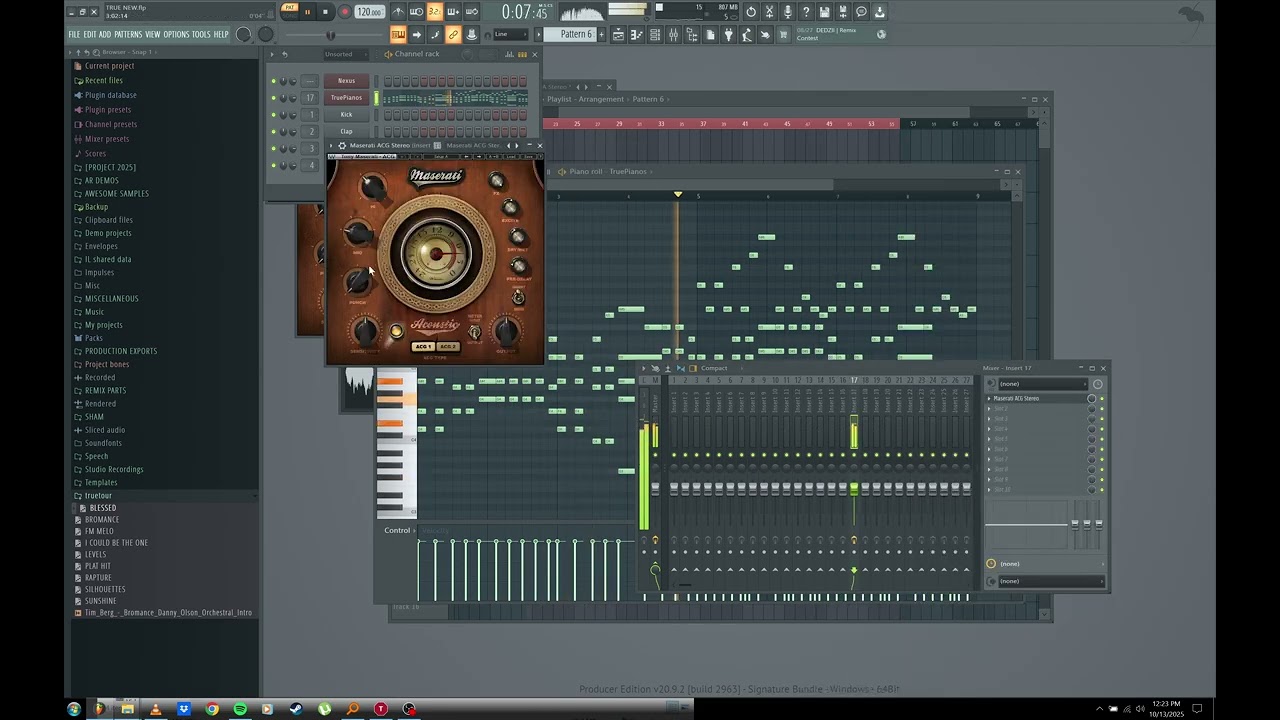Click the Nexus channel button
The image size is (1280, 720).
point(346,81)
